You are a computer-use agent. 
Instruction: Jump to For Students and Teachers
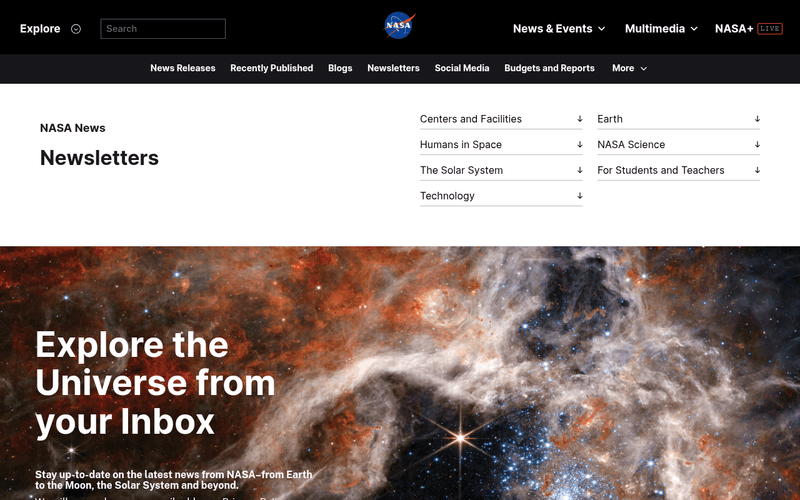pyautogui.click(x=679, y=170)
